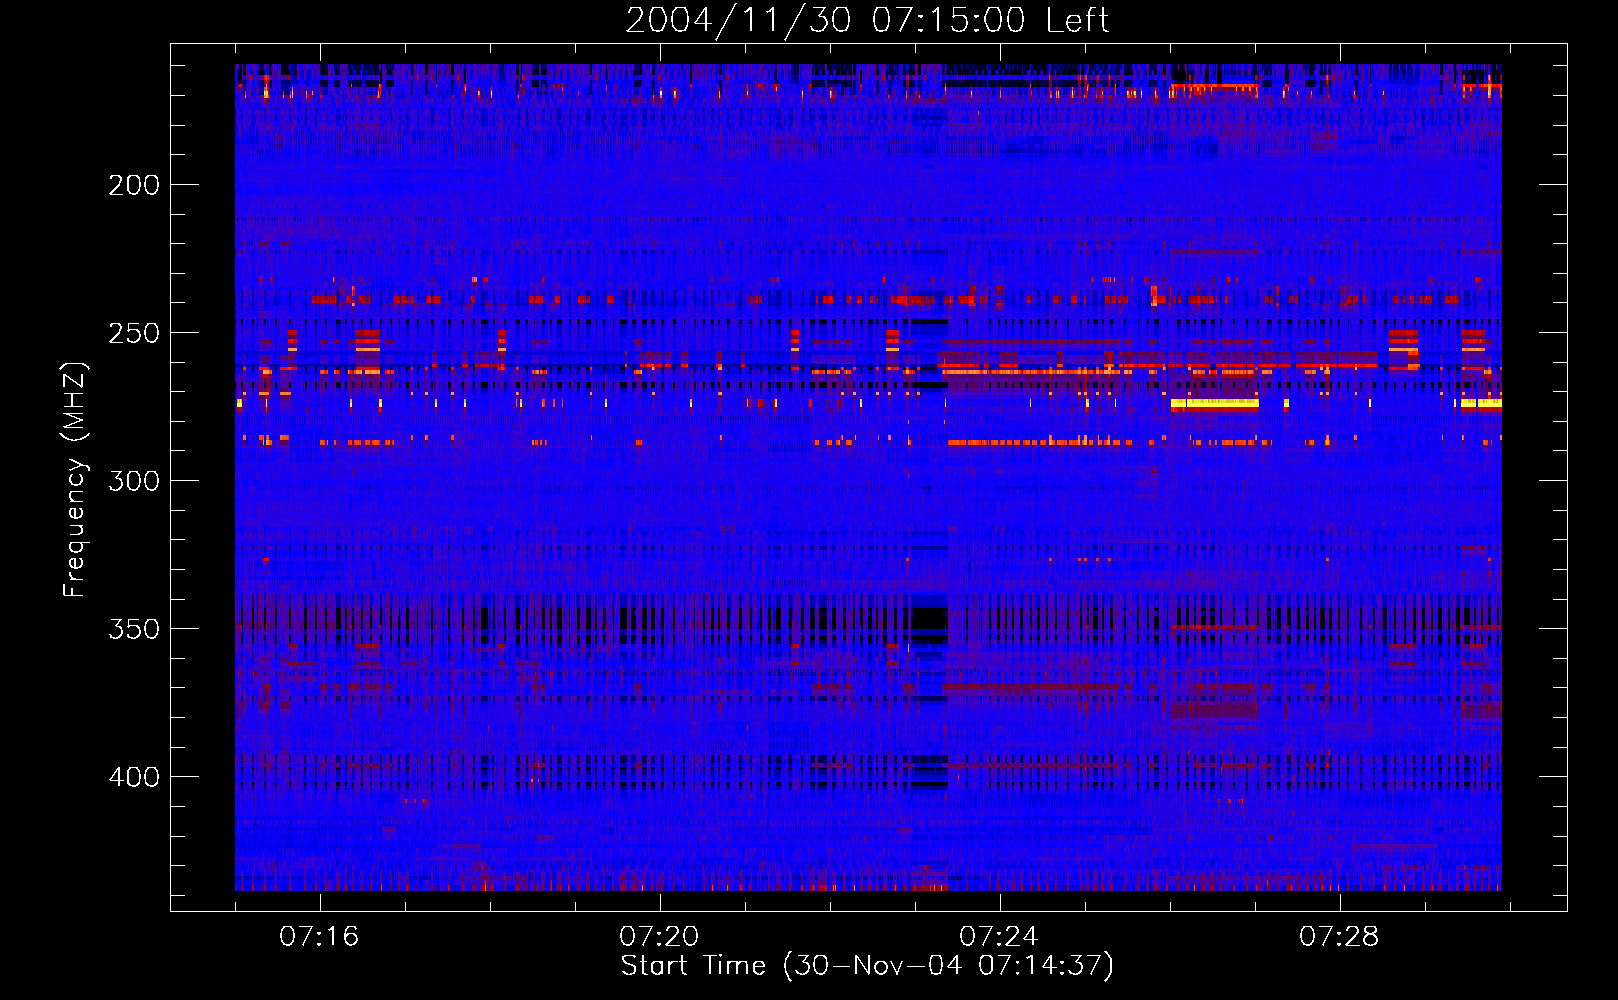This screenshot has height=1000, width=1618.
Task: Click the 07:20 time axis label
Action: click(x=659, y=936)
